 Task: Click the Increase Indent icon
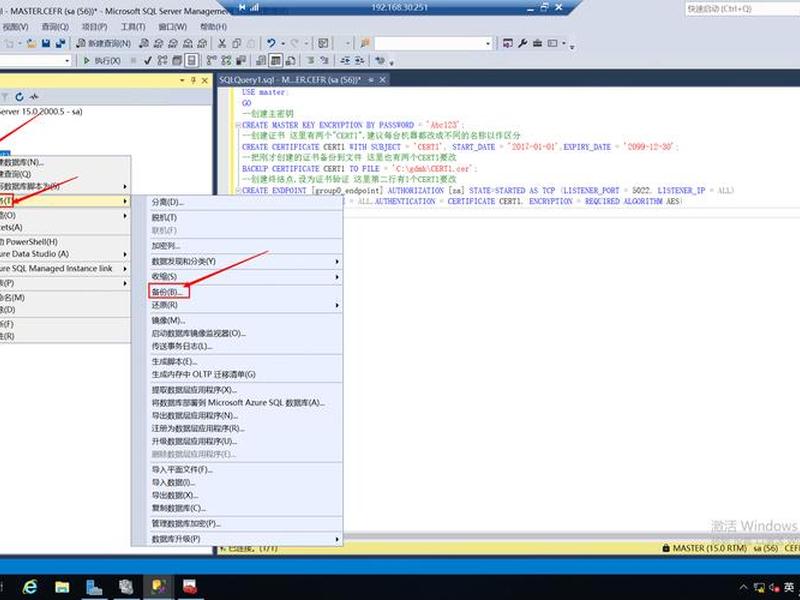[360, 61]
